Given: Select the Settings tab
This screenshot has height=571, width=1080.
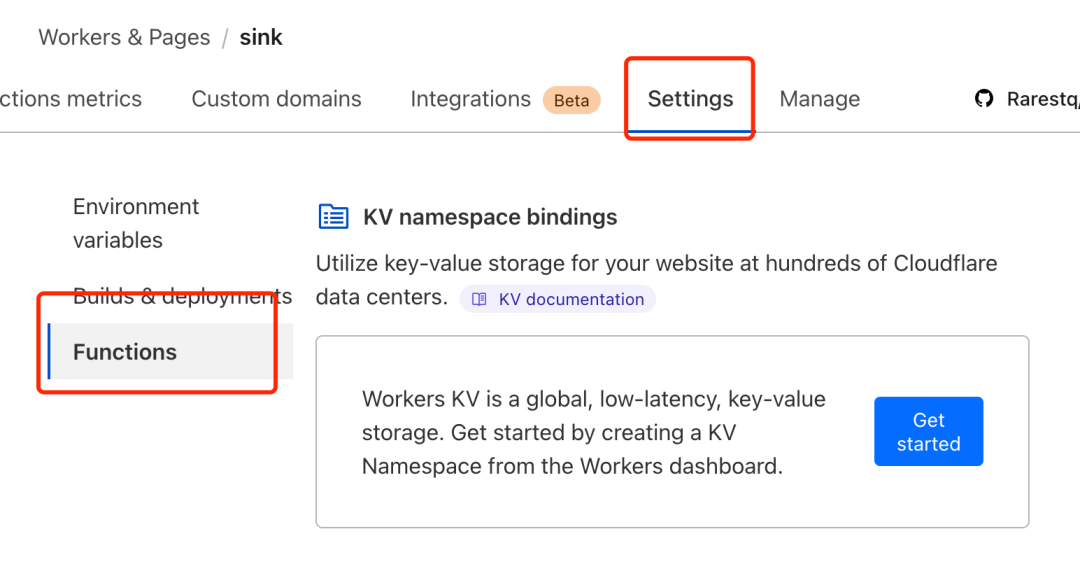Looking at the screenshot, I should tap(690, 99).
